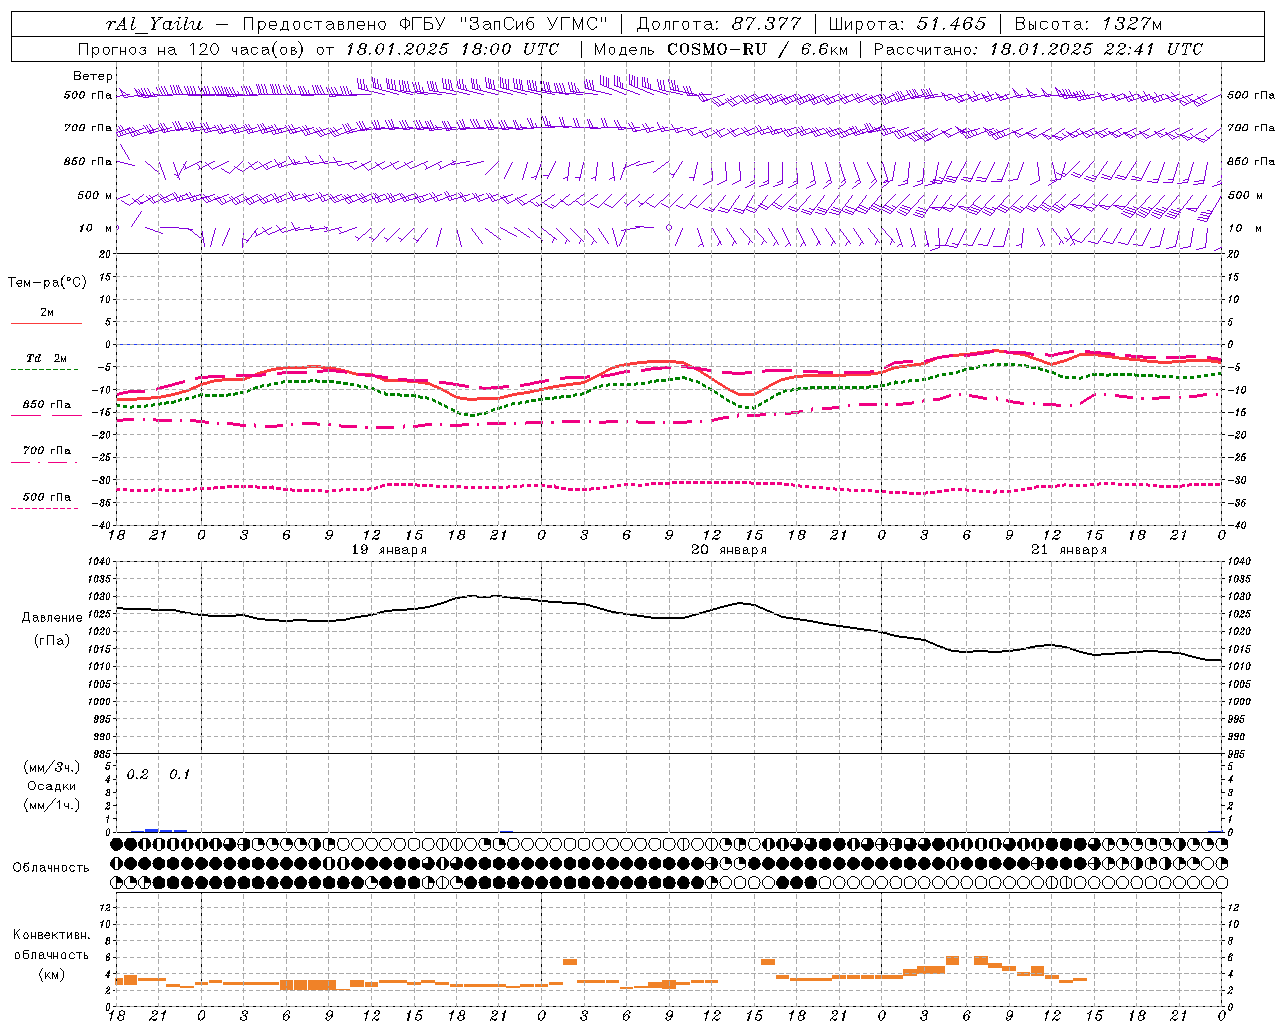Image resolution: width=1280 pixels, height=1024 pixels.
Task: Select the 'Предоставлено ФГБУ "ЗапСиб УГМС"' header text
Action: pos(426,24)
